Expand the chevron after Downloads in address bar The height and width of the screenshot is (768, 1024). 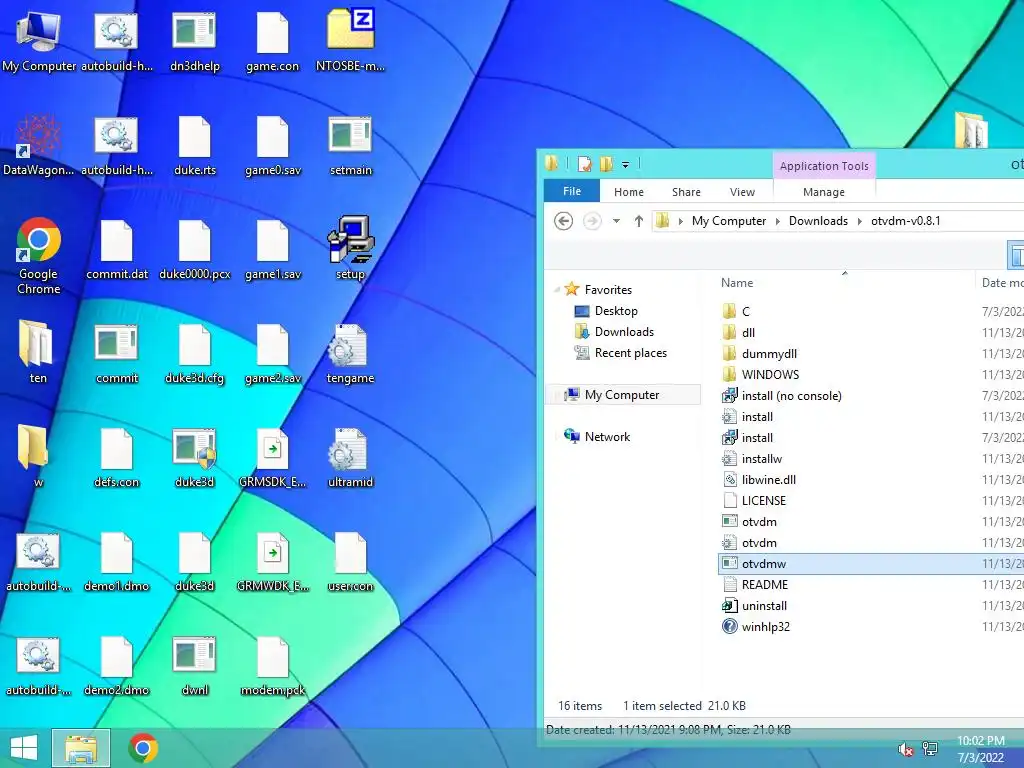click(859, 221)
